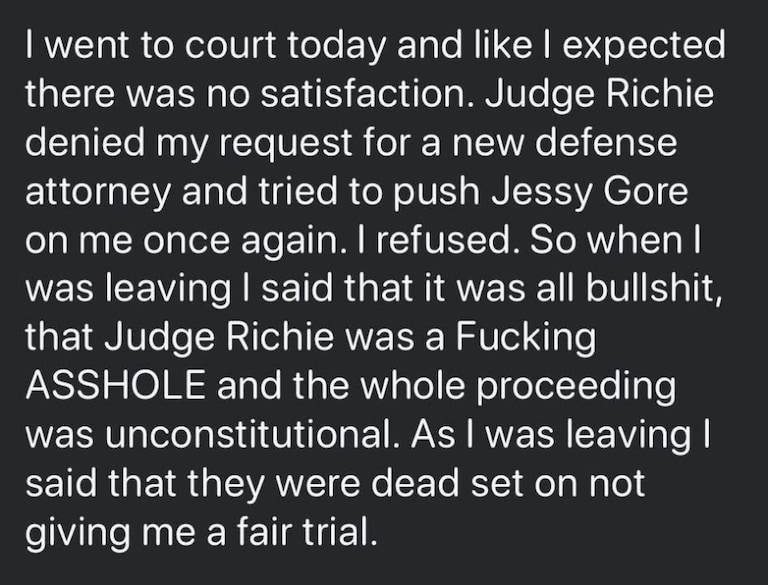Click on the word "push"
This screenshot has height=585, width=768.
click(436, 194)
